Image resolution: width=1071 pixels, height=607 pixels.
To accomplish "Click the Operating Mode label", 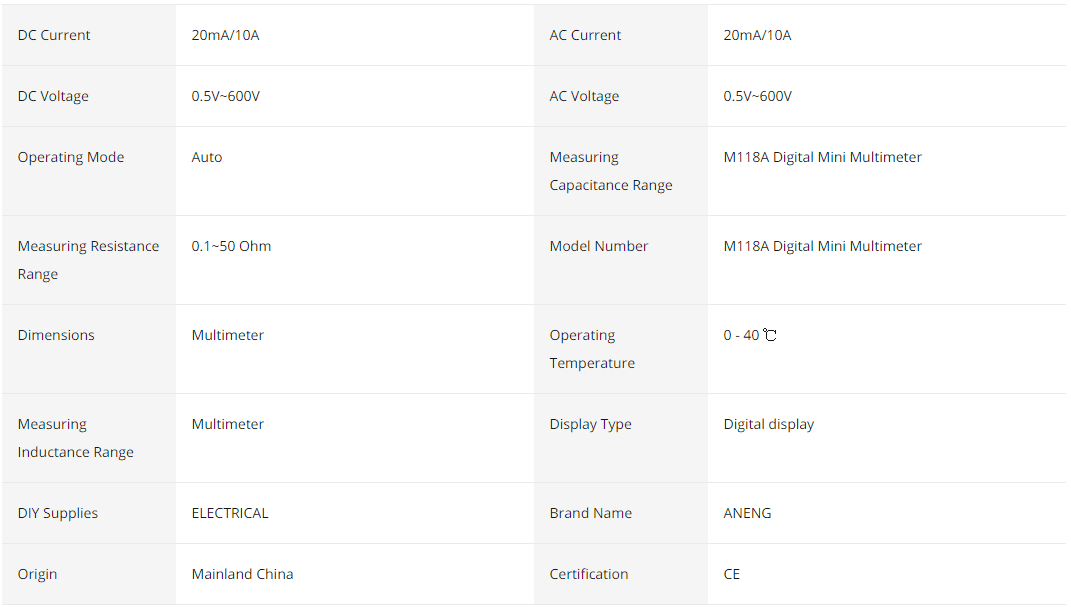I will [x=70, y=157].
